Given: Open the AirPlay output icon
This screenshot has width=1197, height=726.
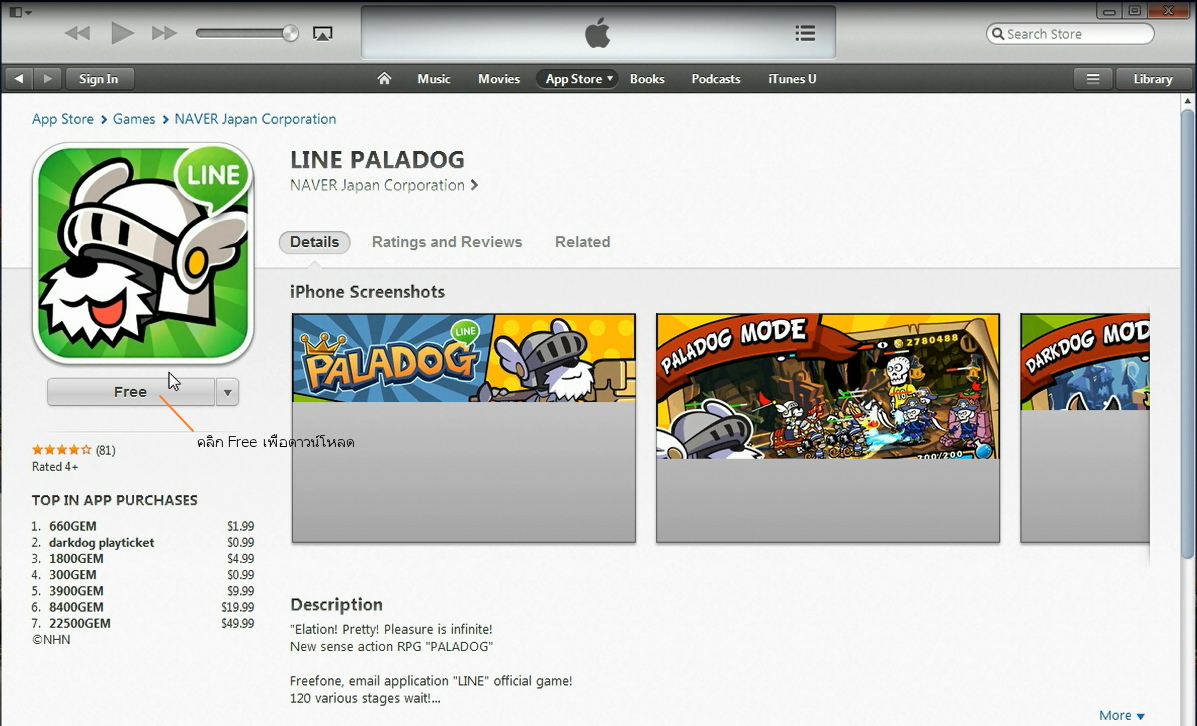Looking at the screenshot, I should point(323,34).
